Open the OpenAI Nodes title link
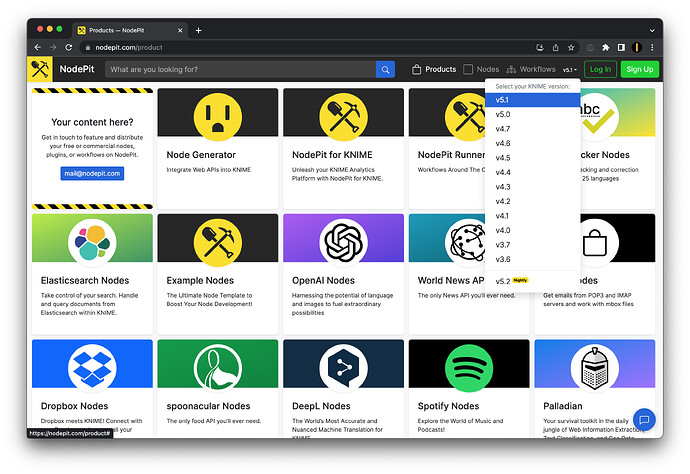This screenshot has height=474, width=690. click(x=323, y=281)
